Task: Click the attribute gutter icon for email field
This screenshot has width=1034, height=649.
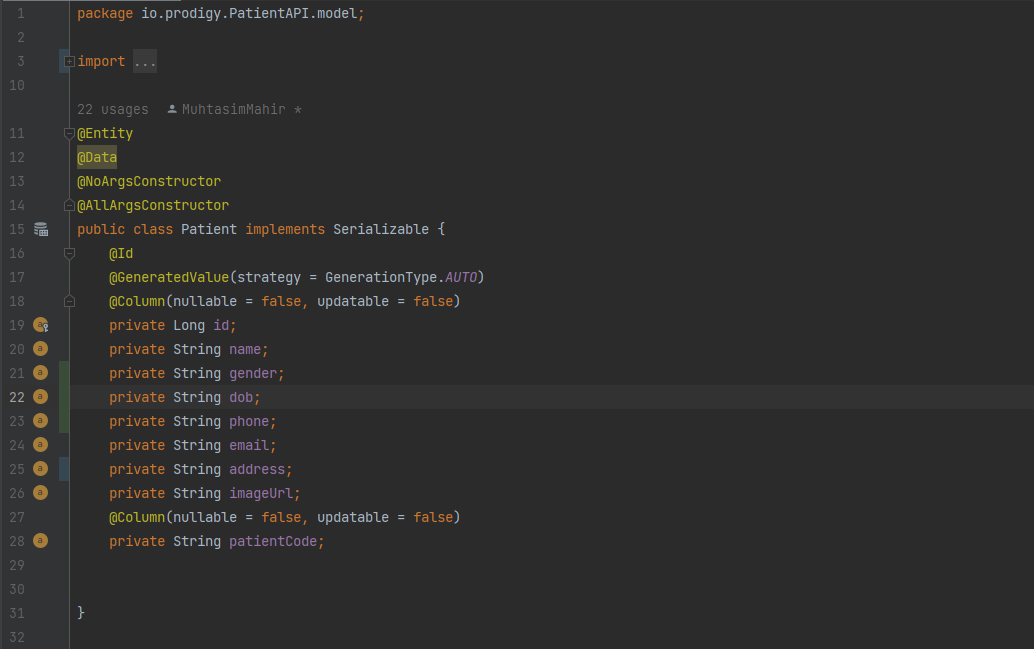Action: coord(40,445)
